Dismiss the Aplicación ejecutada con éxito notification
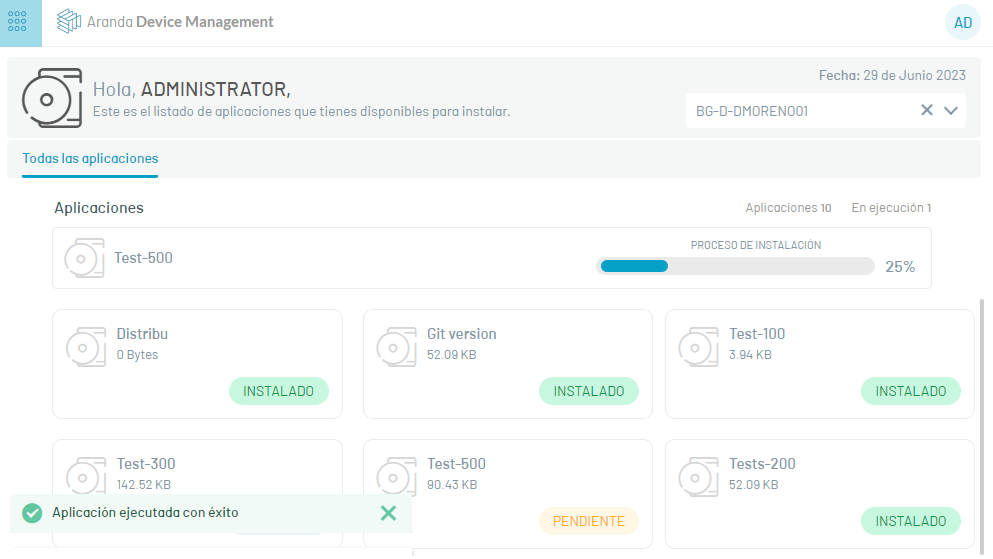 pyautogui.click(x=388, y=513)
